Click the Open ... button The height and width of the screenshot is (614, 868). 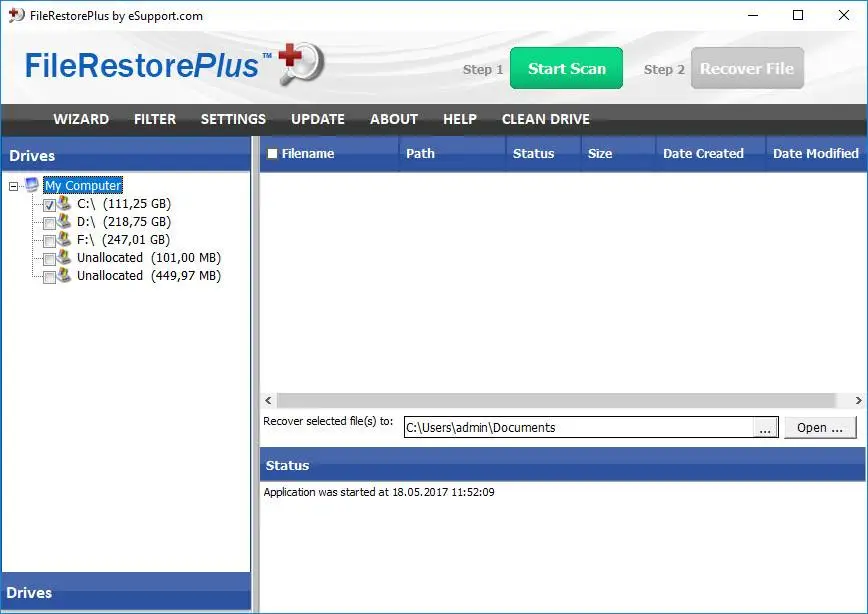pos(820,427)
